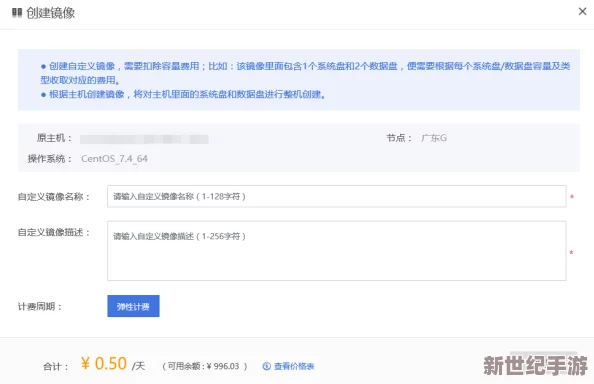
Task: Click the 创建镜像 title icon
Action: (x=17, y=13)
